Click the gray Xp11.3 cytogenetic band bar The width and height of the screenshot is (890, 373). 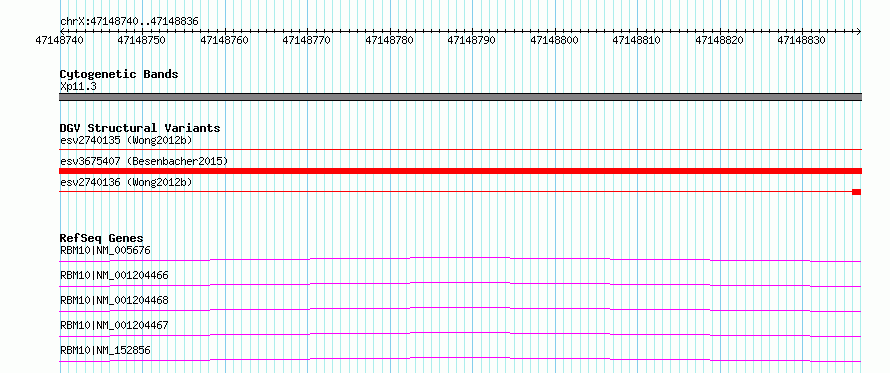[460, 97]
